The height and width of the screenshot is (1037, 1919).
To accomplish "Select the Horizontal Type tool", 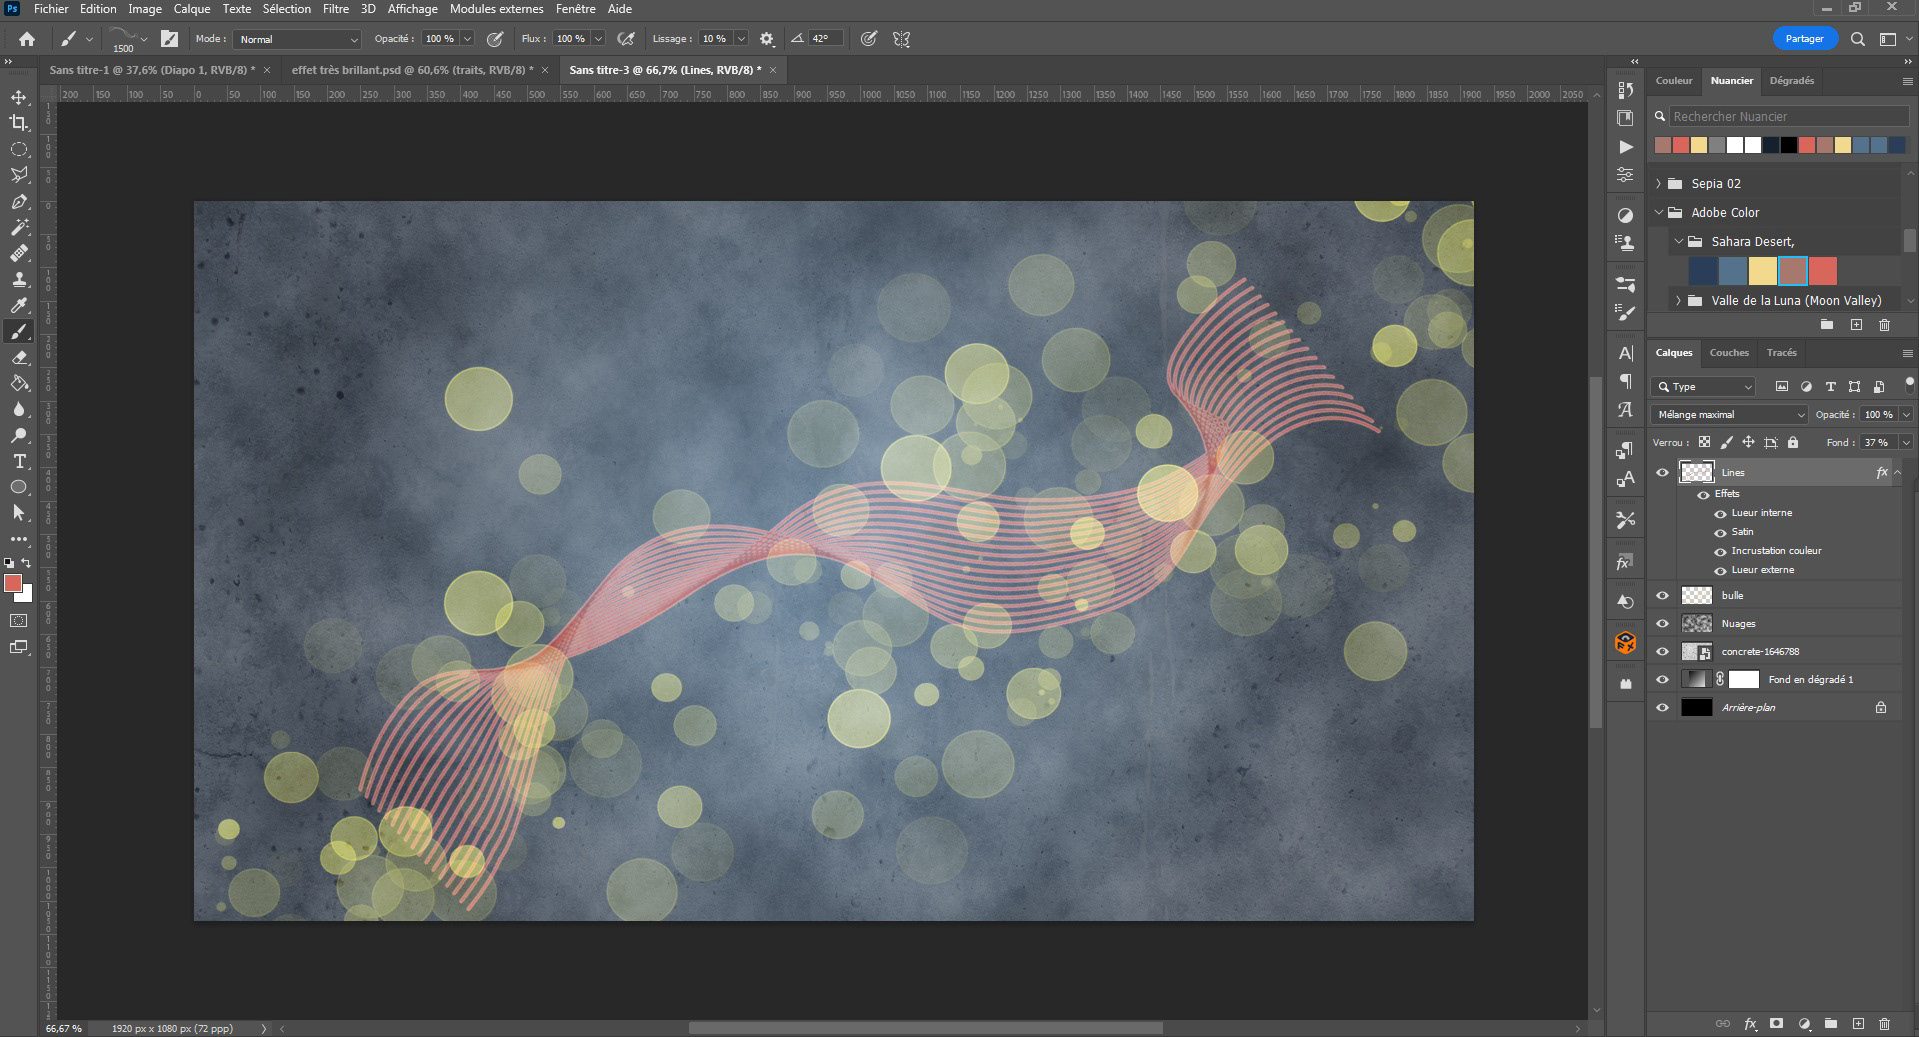I will click(x=18, y=461).
